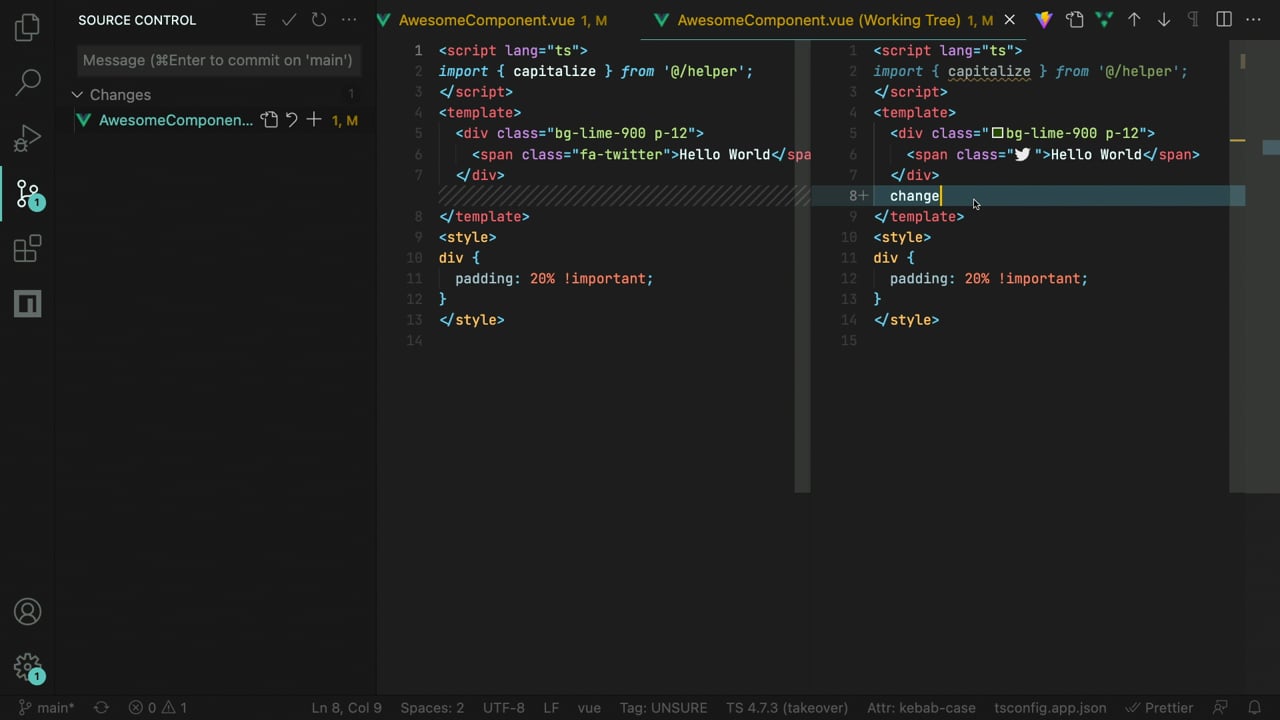Open the Extensions view
The image size is (1280, 720).
point(27,248)
